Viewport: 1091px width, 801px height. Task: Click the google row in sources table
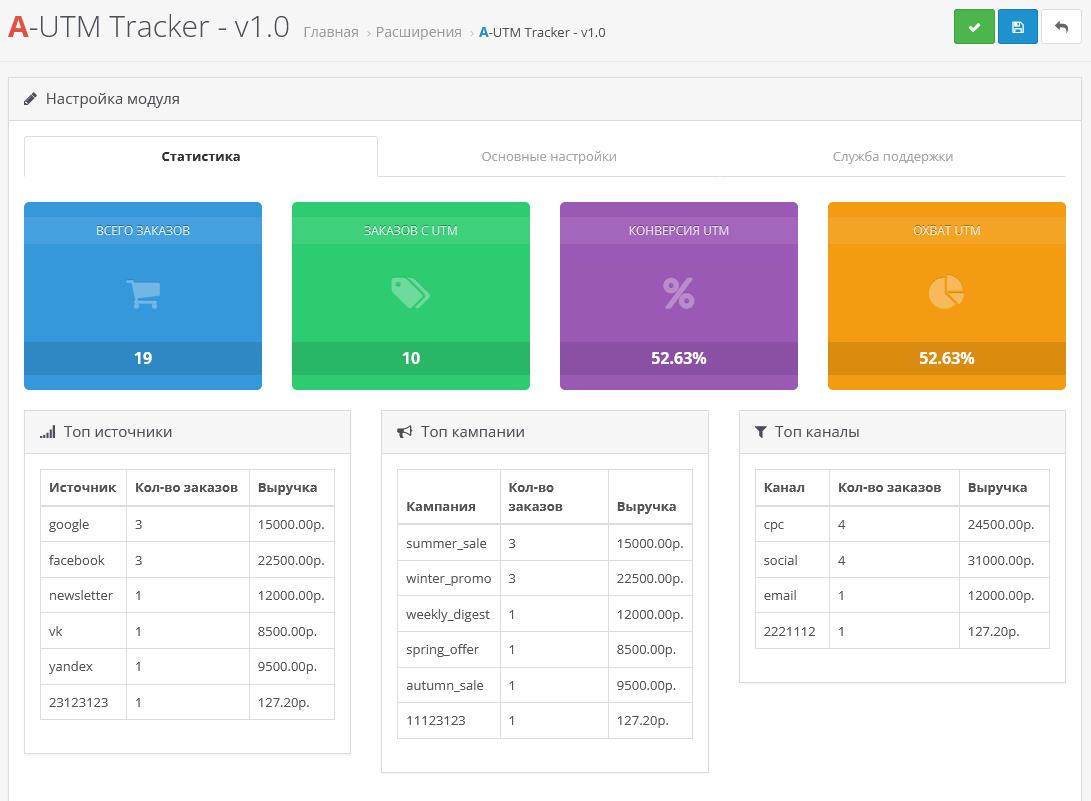coord(69,524)
